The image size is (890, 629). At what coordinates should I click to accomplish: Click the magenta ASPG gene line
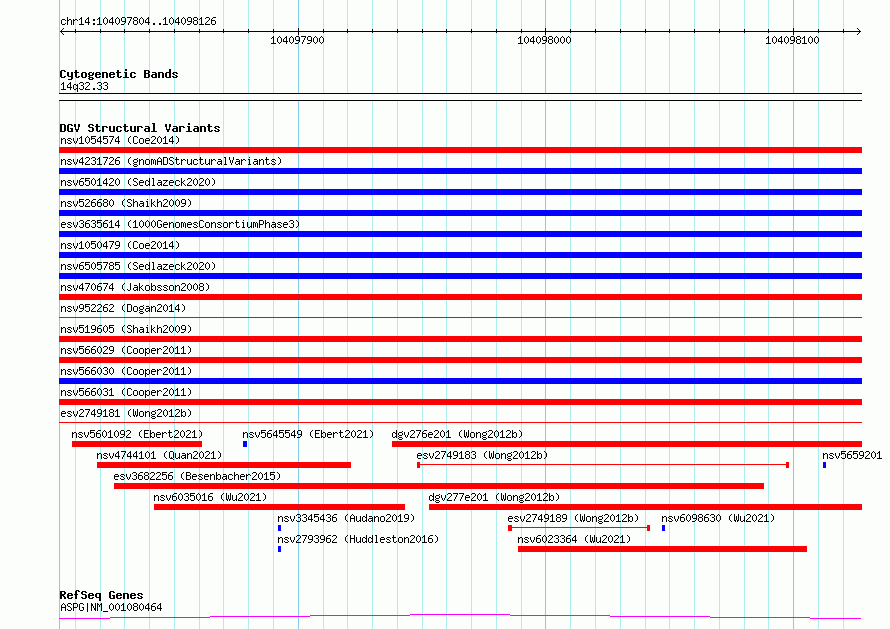[x=460, y=617]
